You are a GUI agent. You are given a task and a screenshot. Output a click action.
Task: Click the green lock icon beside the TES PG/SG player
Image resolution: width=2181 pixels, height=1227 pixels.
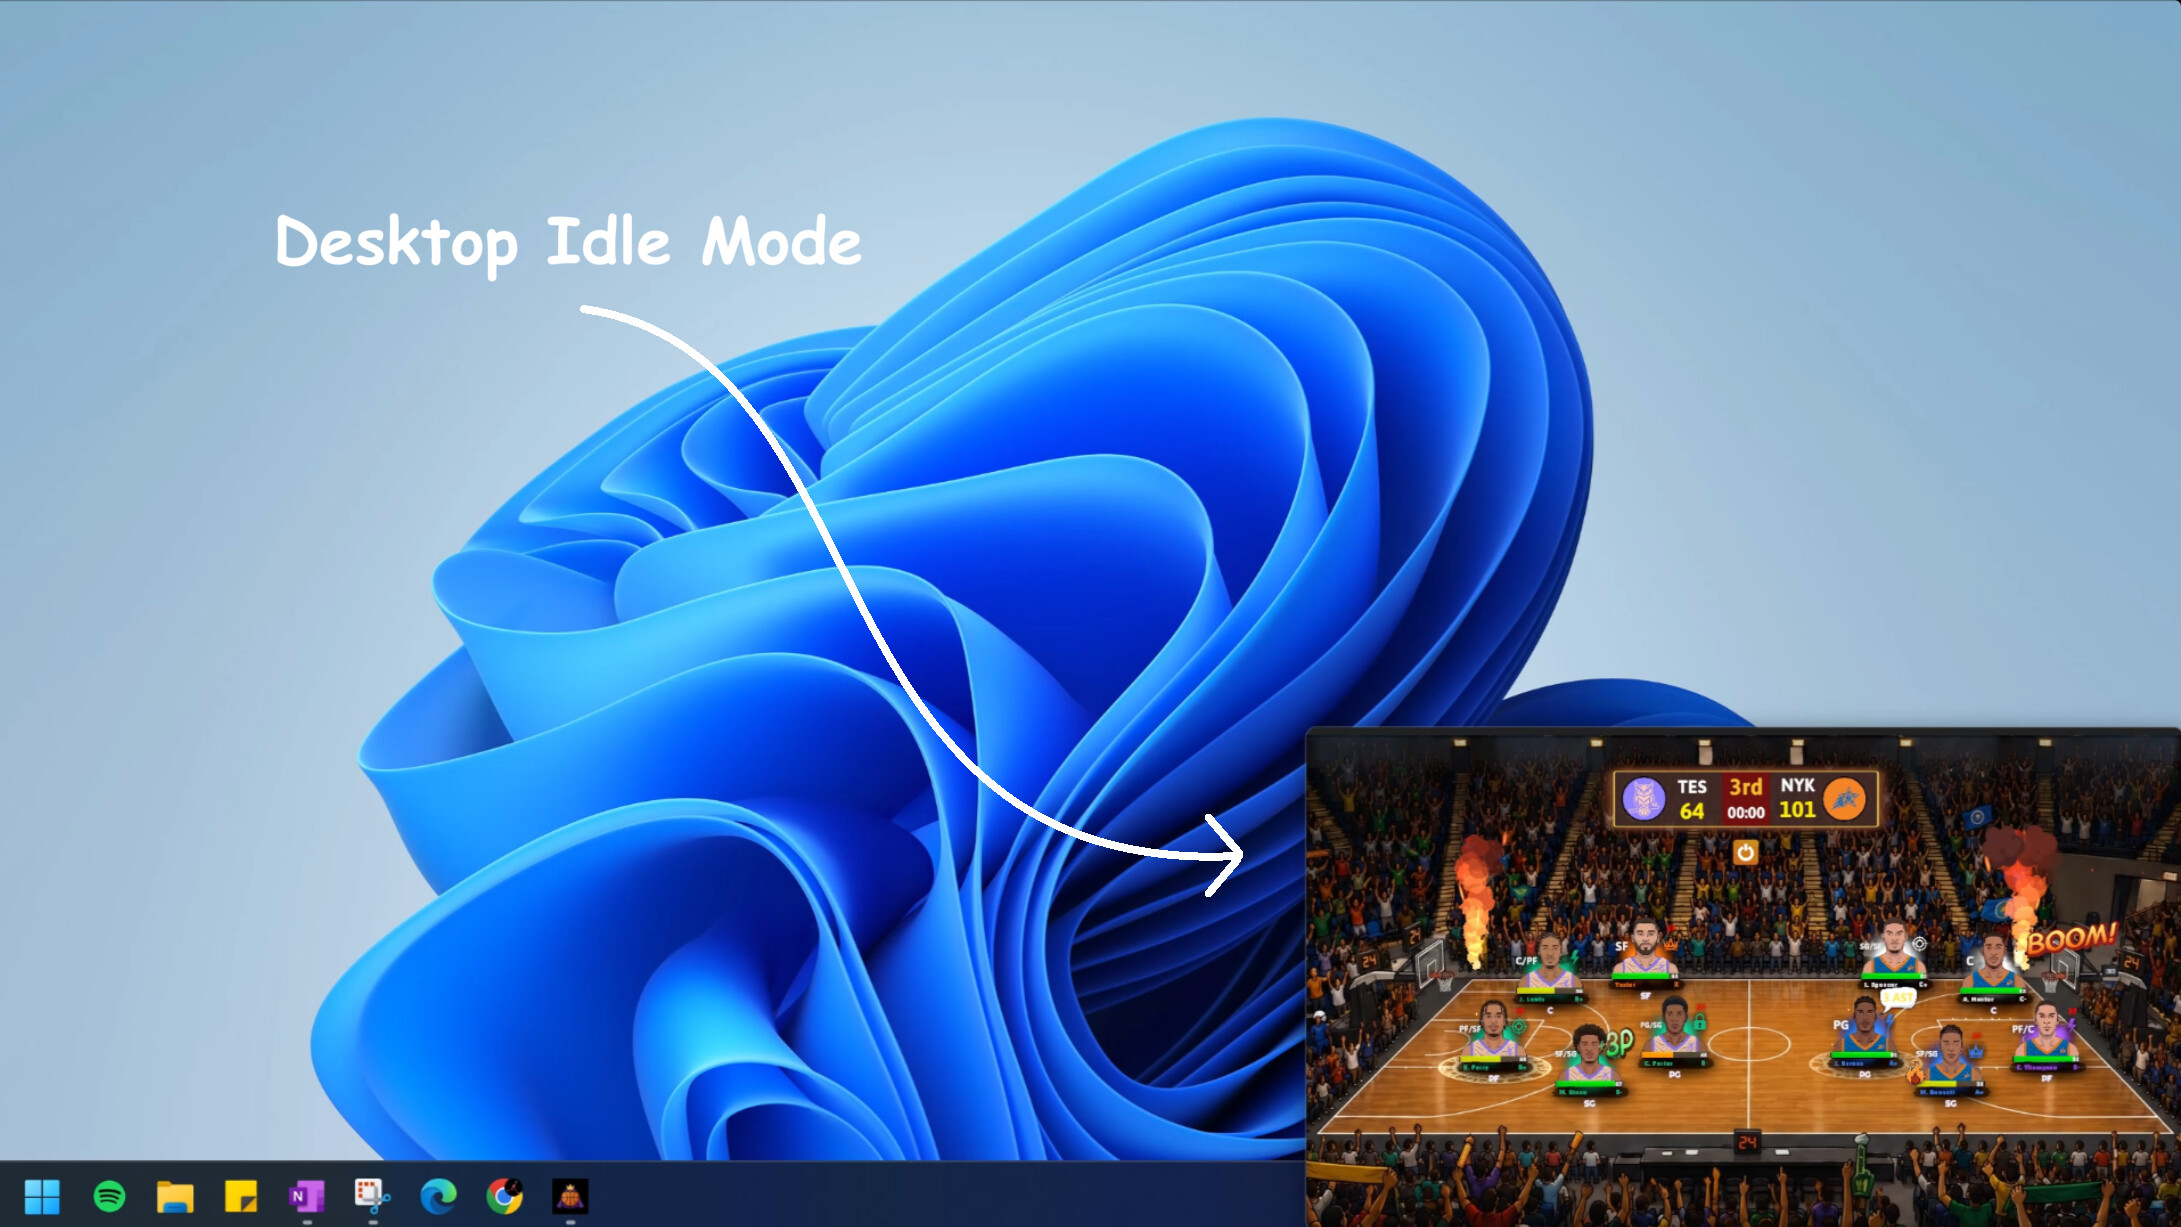point(1699,1021)
